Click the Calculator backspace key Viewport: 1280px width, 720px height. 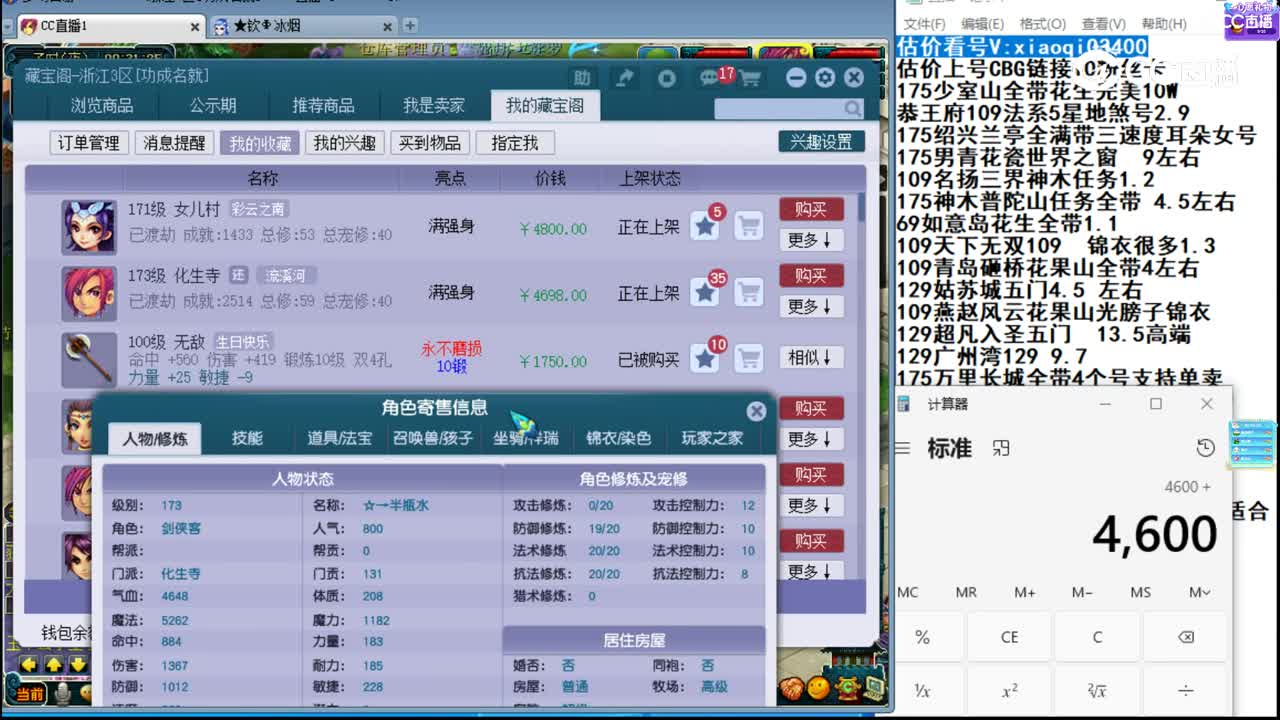point(1185,637)
